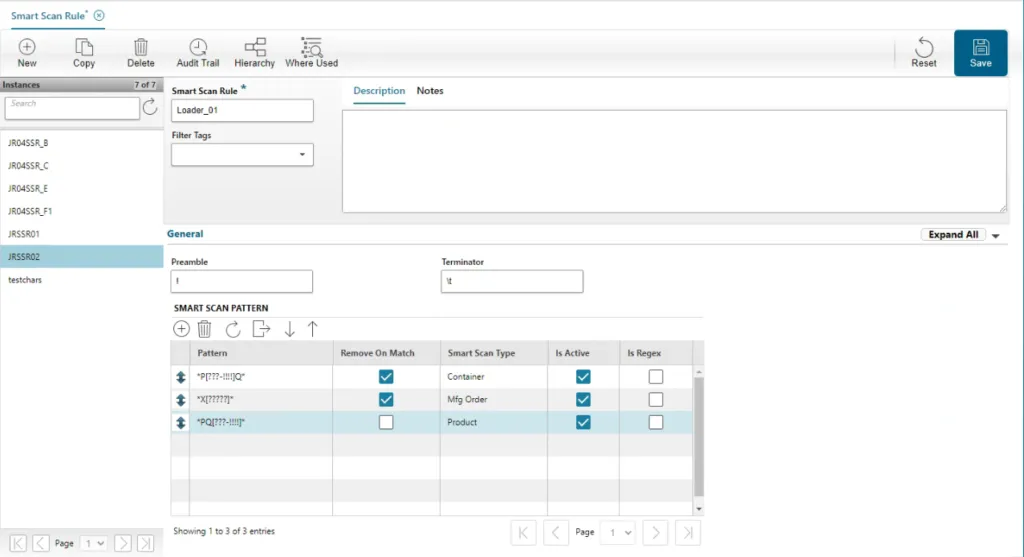The image size is (1024, 557).
Task: Click the Preamble input field
Action: point(242,281)
